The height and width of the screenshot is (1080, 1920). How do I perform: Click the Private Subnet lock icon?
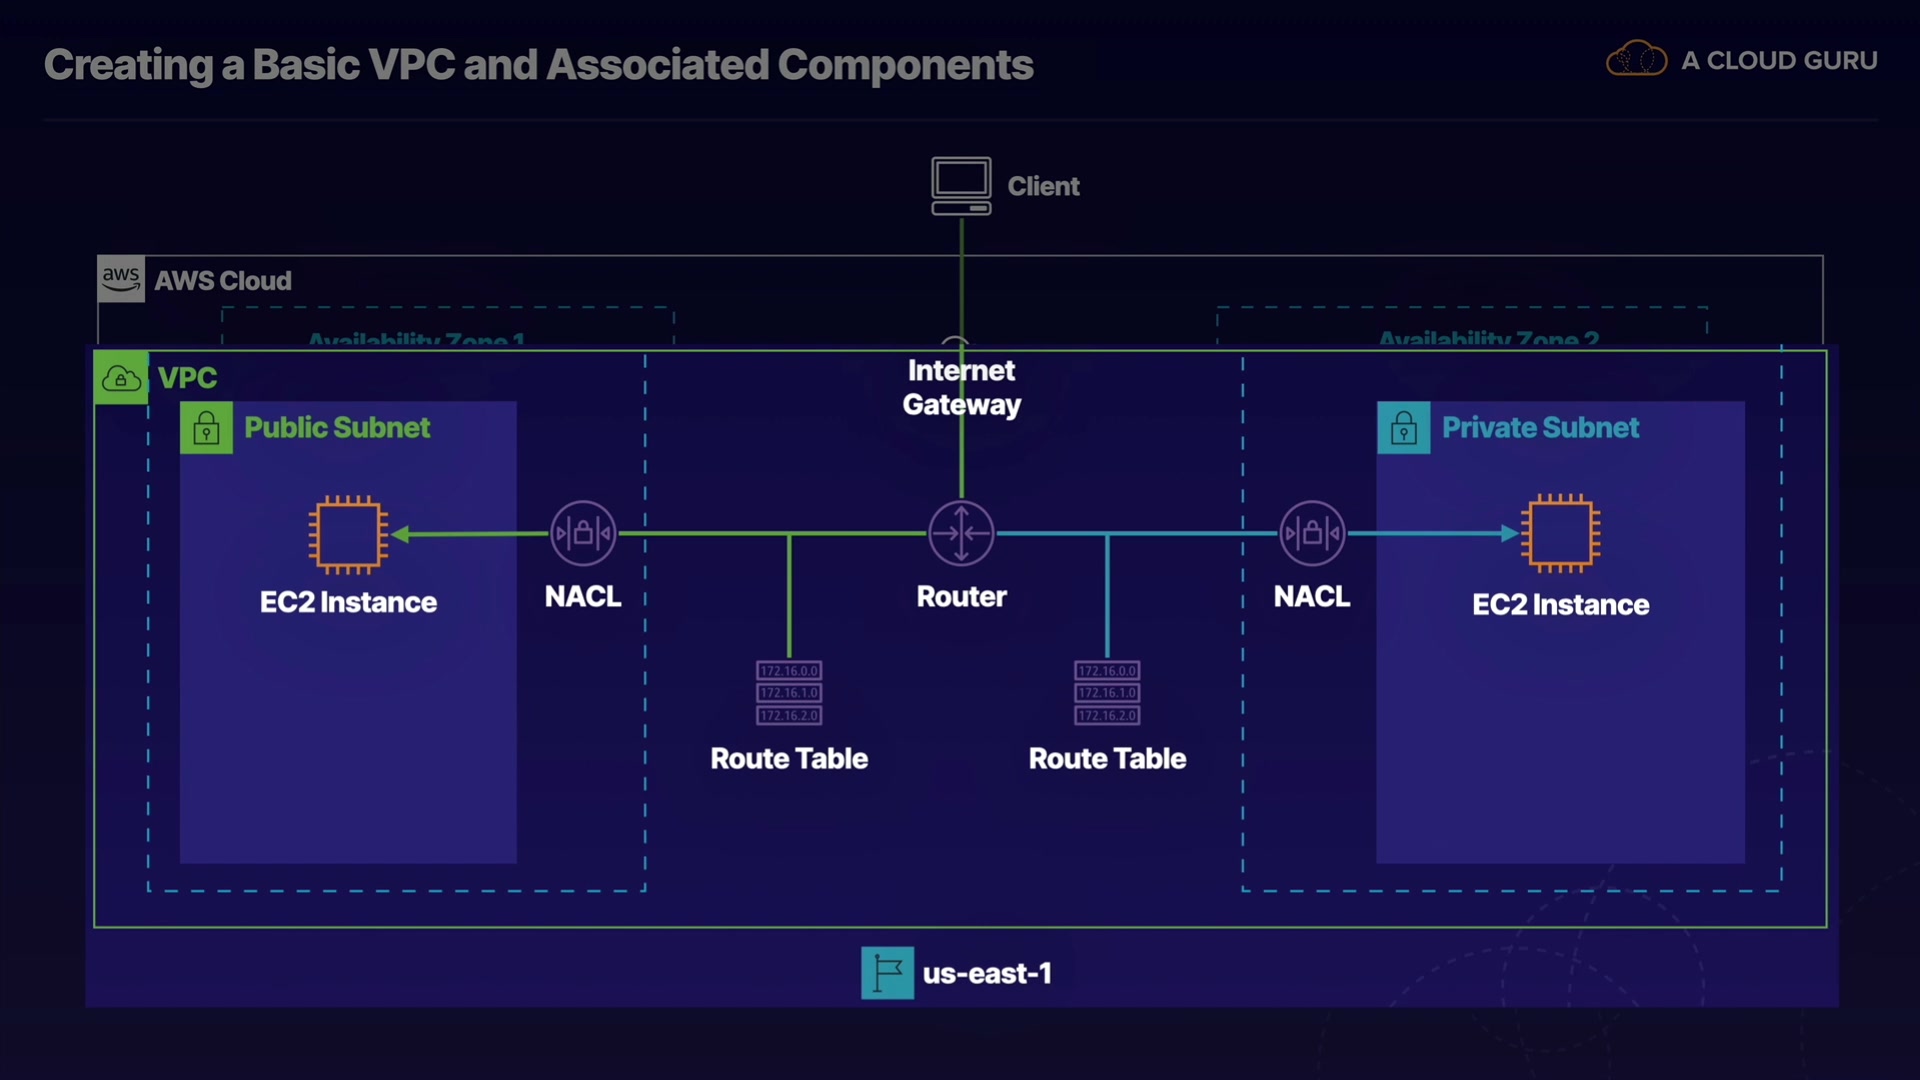pos(1403,428)
